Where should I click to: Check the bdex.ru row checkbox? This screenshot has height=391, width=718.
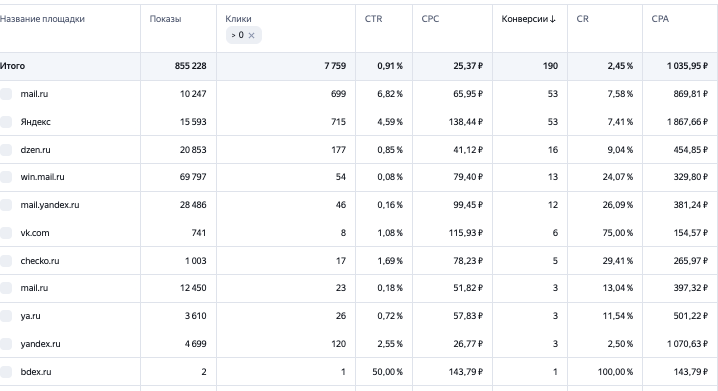point(6,372)
